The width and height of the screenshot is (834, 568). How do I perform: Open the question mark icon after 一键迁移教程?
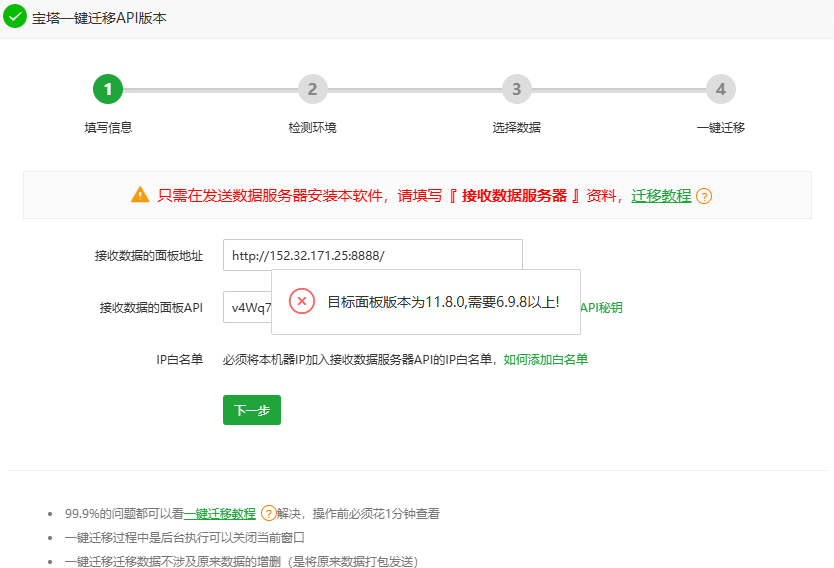(x=269, y=514)
